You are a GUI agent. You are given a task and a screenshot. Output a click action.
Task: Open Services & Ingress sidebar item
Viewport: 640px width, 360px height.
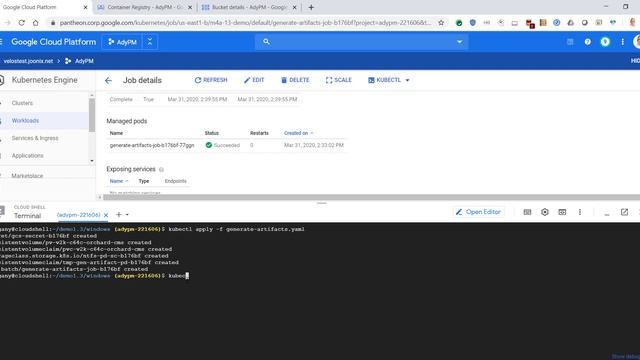pyautogui.click(x=35, y=138)
